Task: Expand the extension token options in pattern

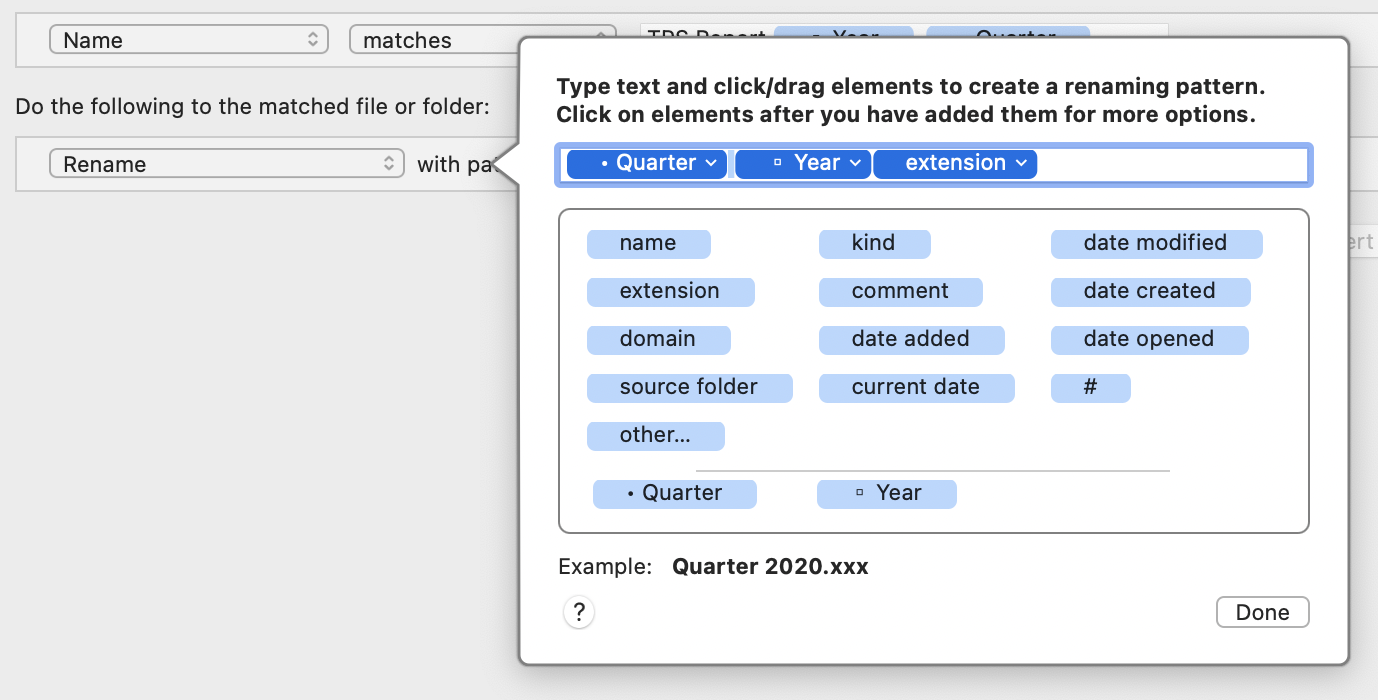Action: 1021,163
